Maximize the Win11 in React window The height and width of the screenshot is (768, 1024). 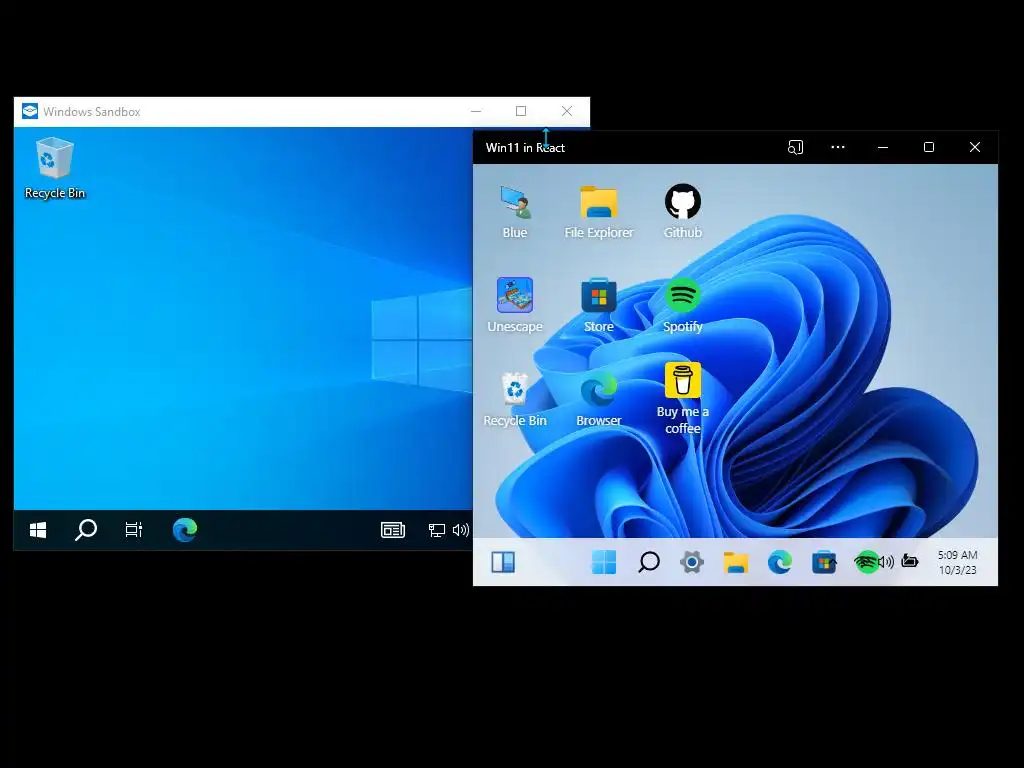(x=929, y=148)
